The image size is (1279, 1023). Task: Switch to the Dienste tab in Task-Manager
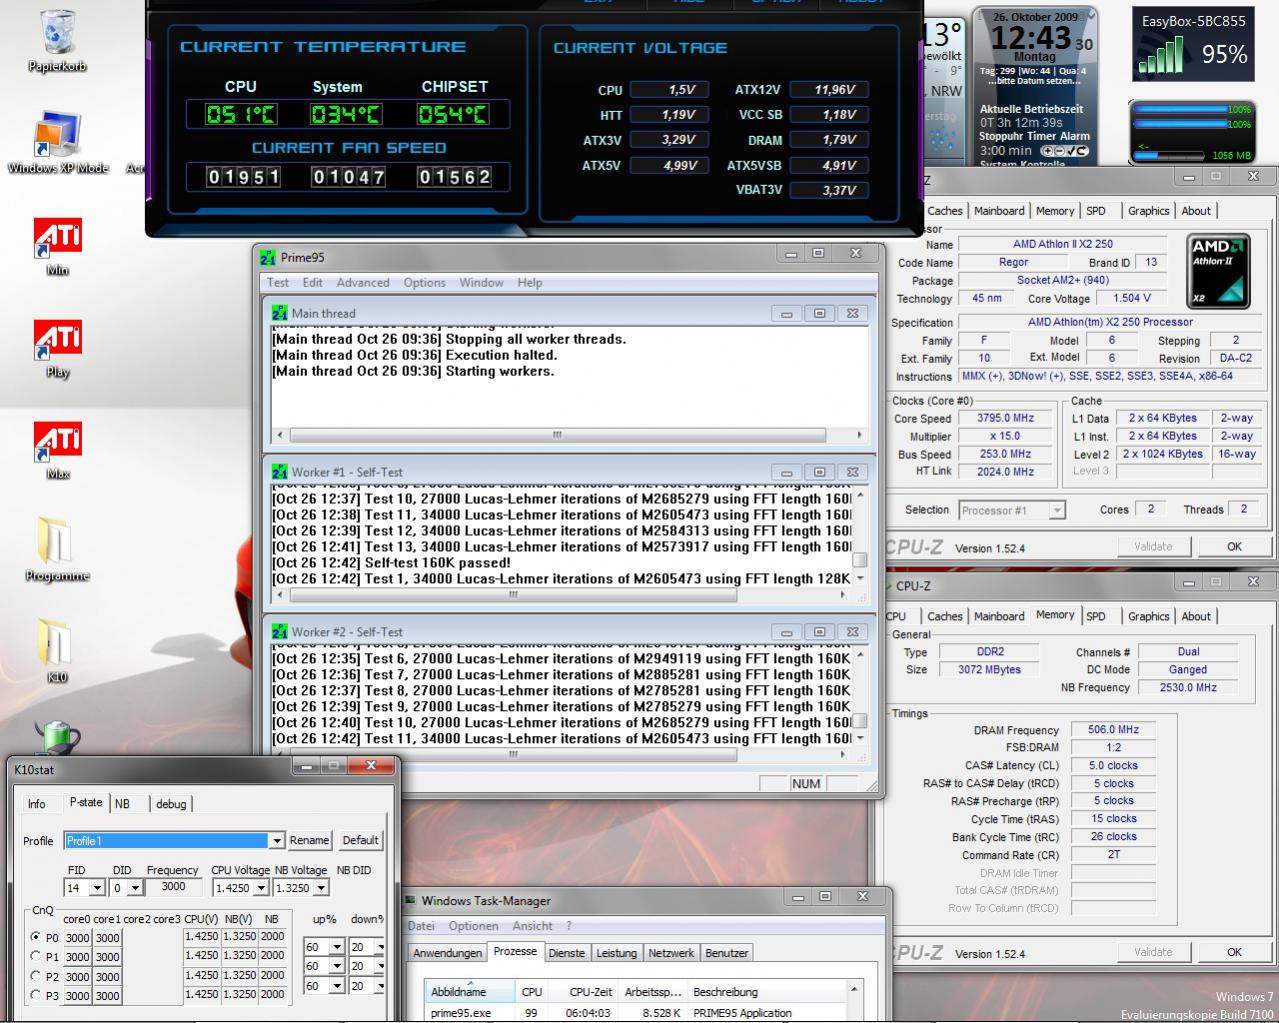tap(567, 953)
